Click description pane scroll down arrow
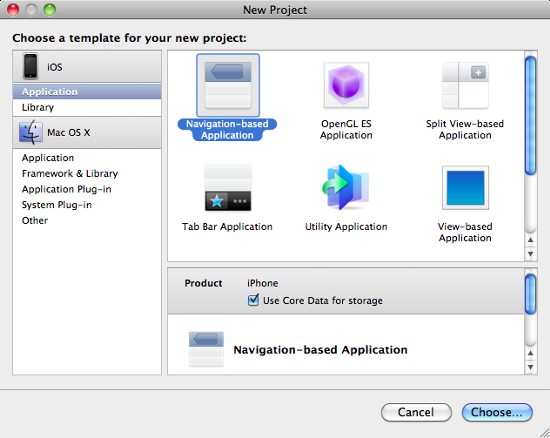The height and width of the screenshot is (438, 550). (530, 367)
